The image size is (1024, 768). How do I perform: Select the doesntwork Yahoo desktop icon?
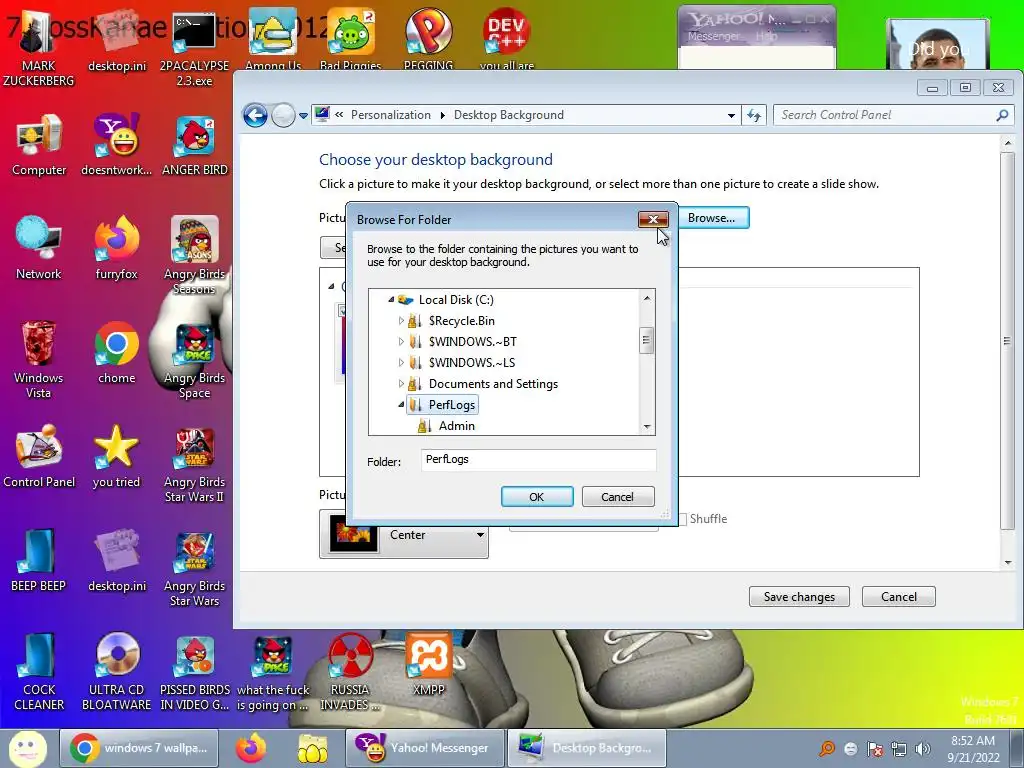[116, 145]
